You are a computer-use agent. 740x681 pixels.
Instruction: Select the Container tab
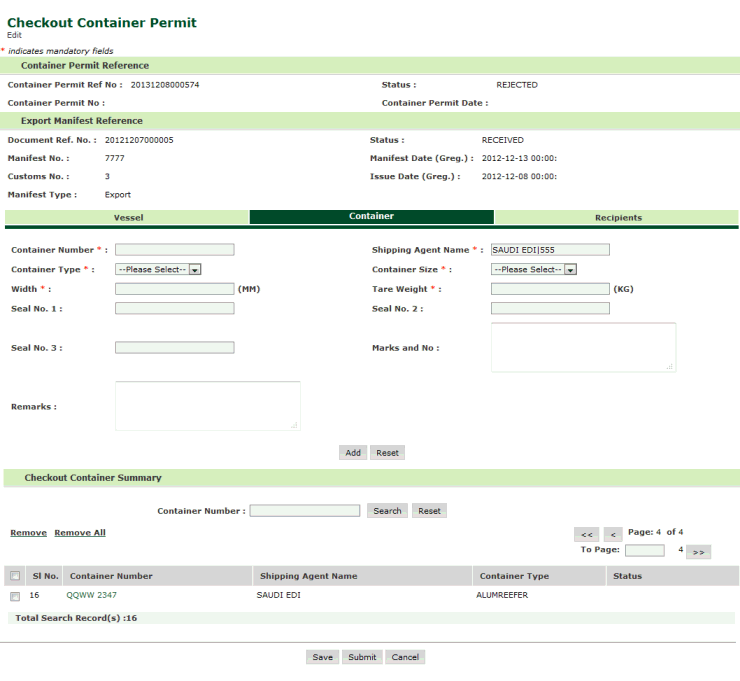tap(371, 217)
